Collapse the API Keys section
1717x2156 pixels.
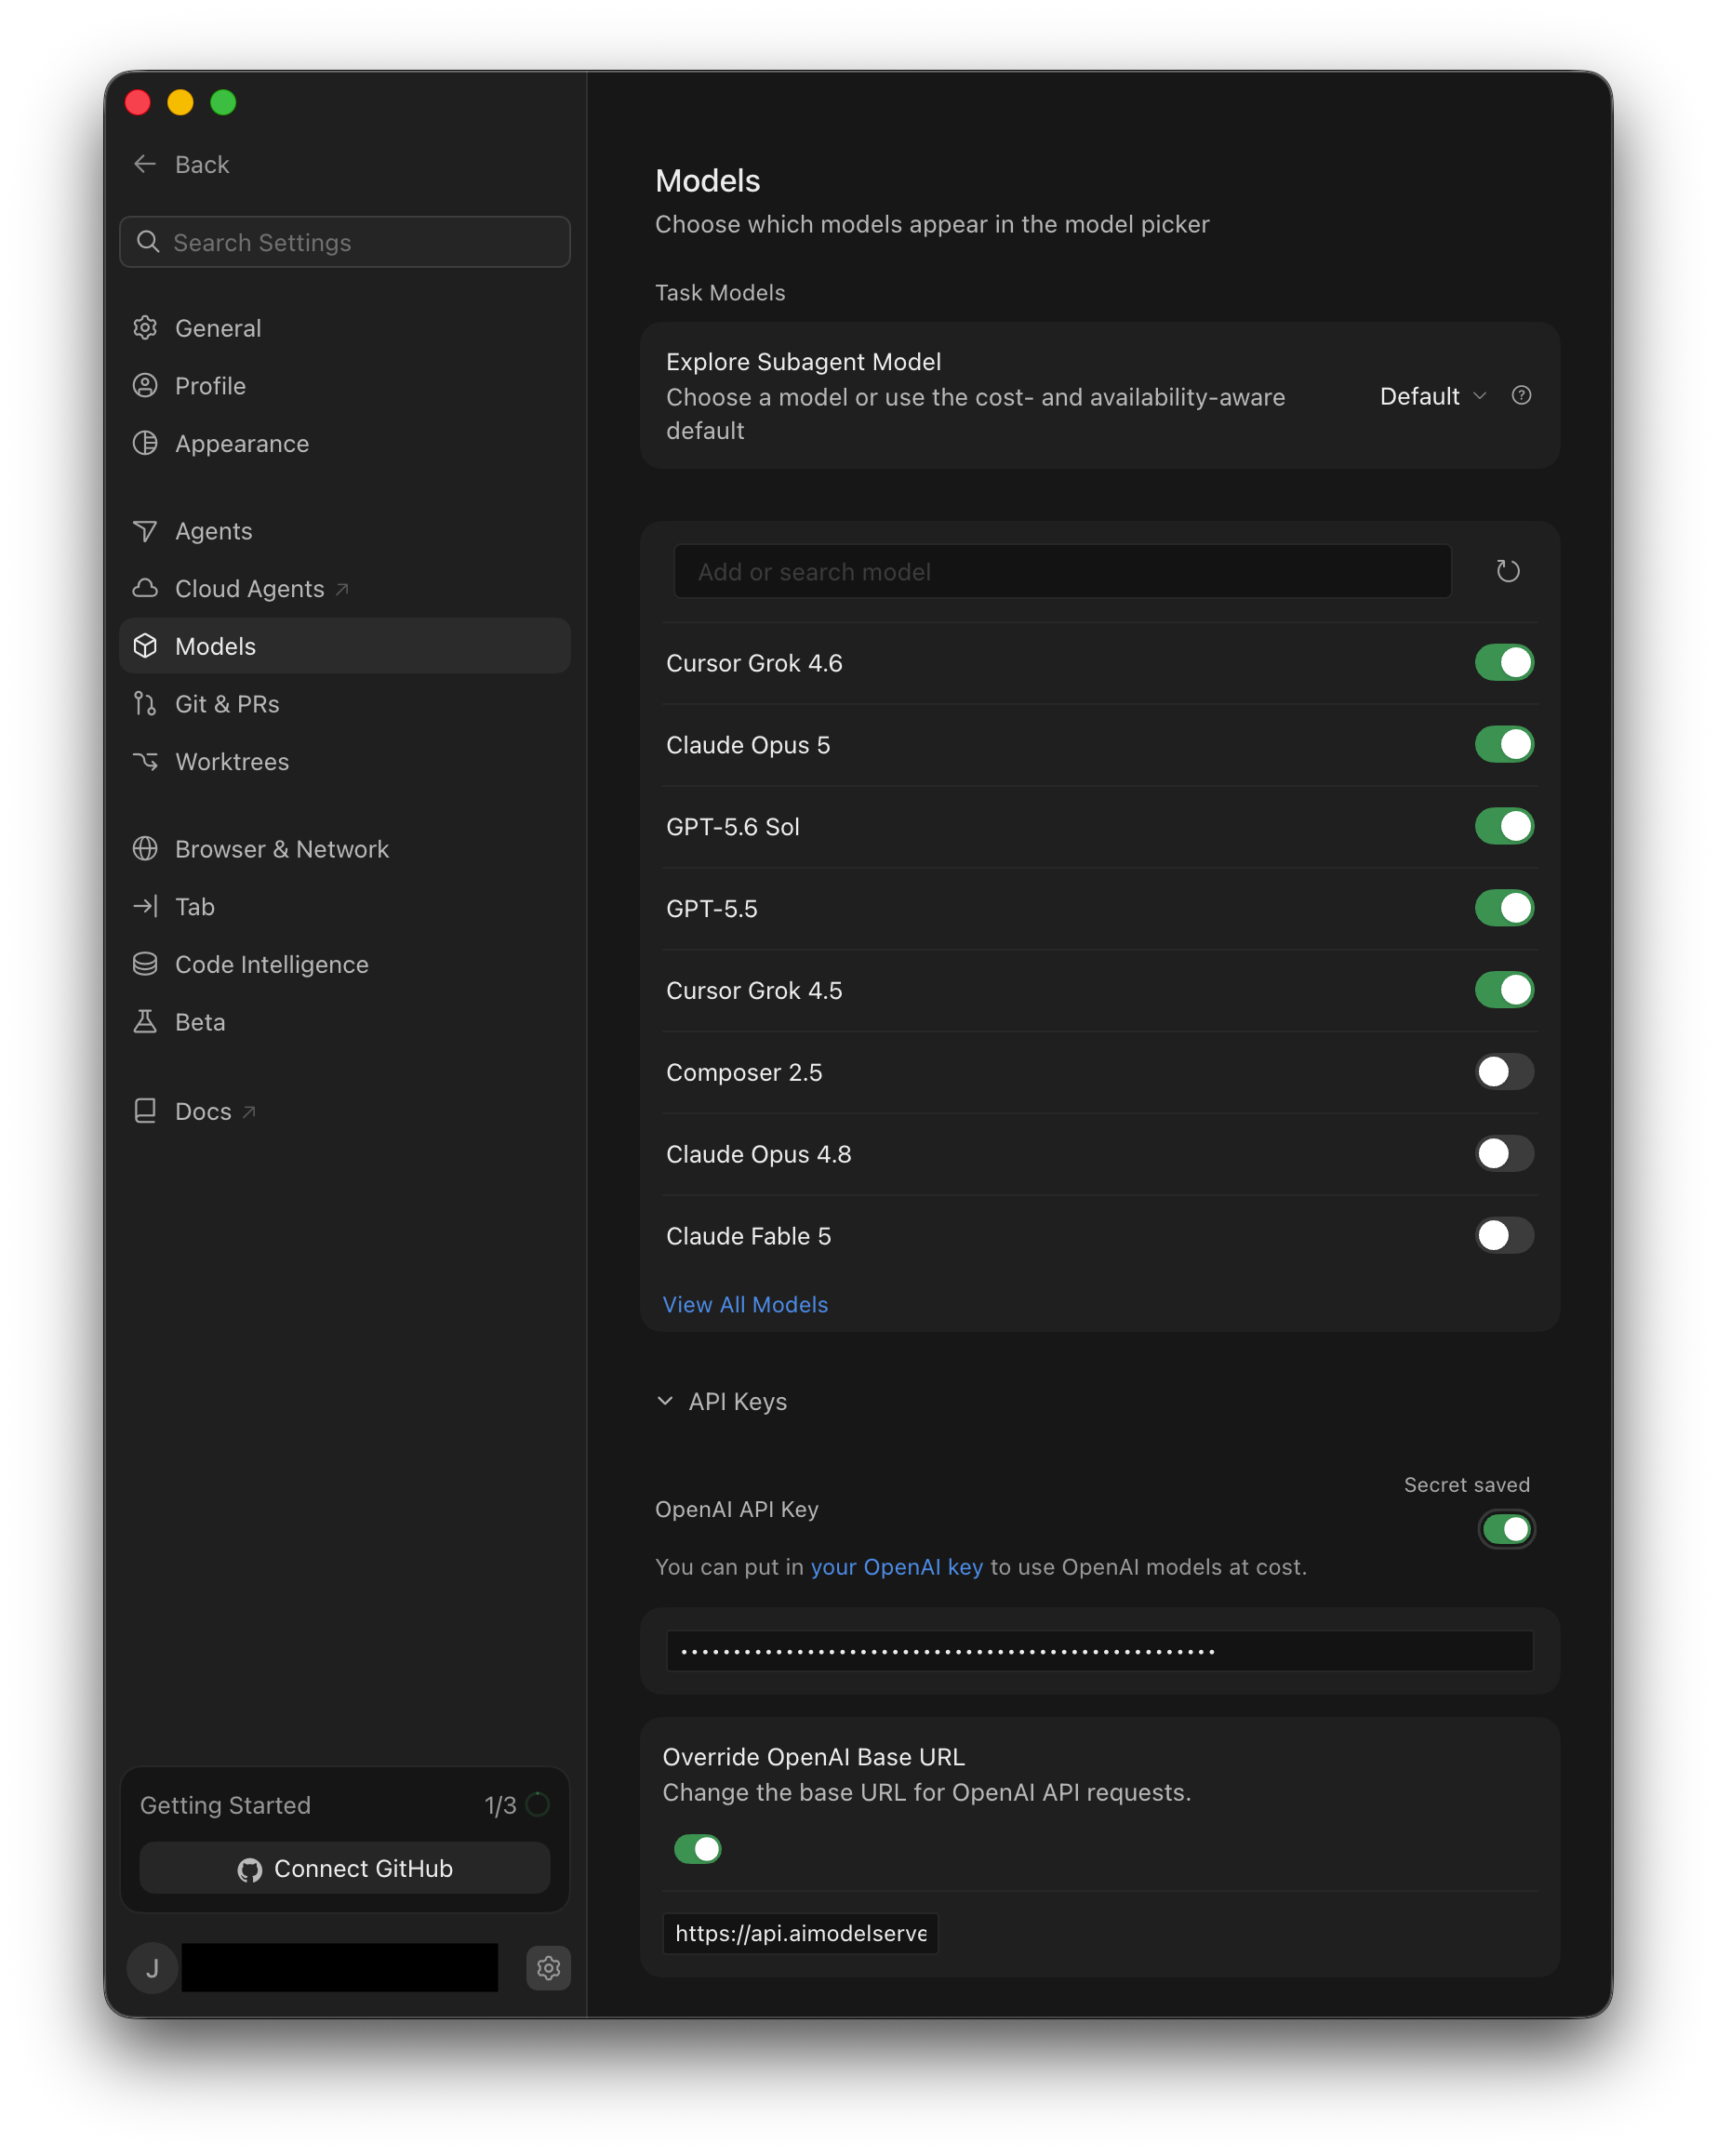[721, 1402]
